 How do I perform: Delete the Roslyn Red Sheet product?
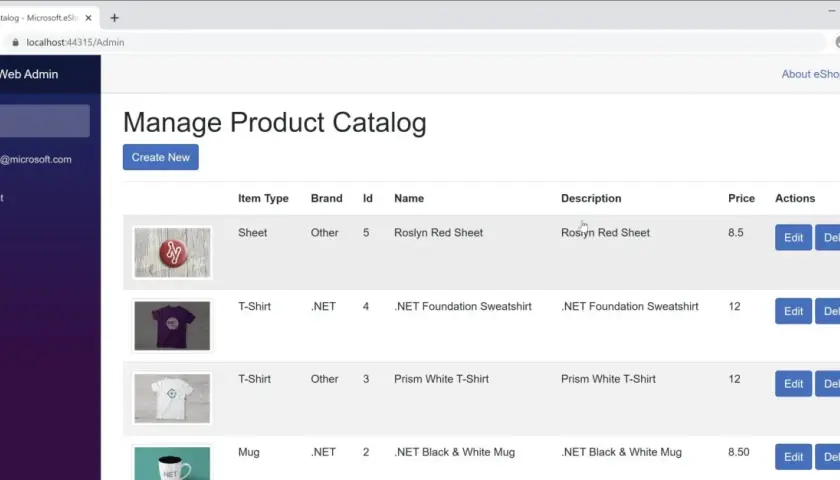(x=828, y=237)
